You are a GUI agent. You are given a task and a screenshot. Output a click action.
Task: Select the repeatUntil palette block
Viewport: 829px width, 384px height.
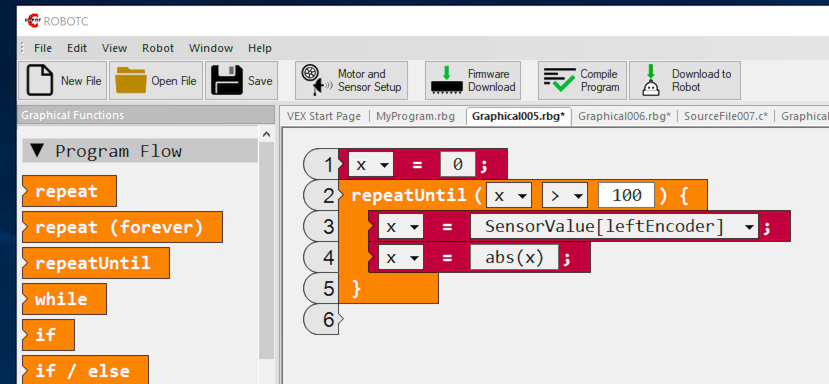tap(96, 263)
